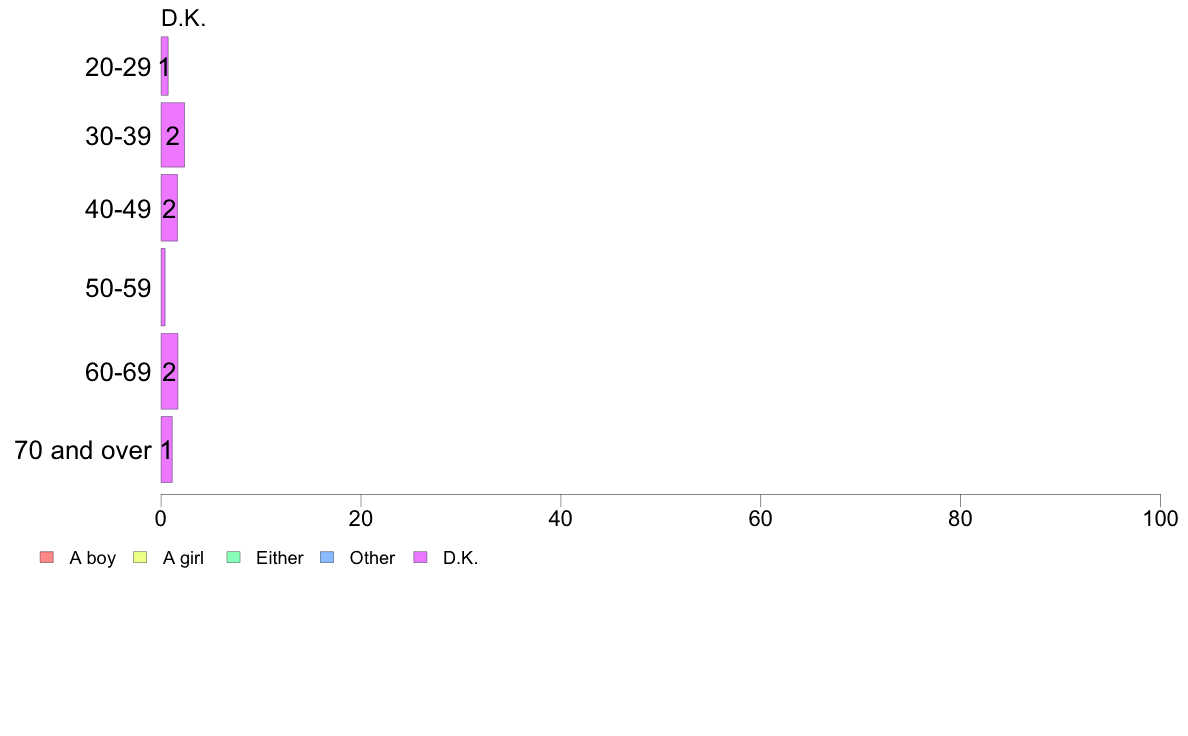Click the 70 and over axis label
This screenshot has height=736, width=1188.
[x=83, y=450]
